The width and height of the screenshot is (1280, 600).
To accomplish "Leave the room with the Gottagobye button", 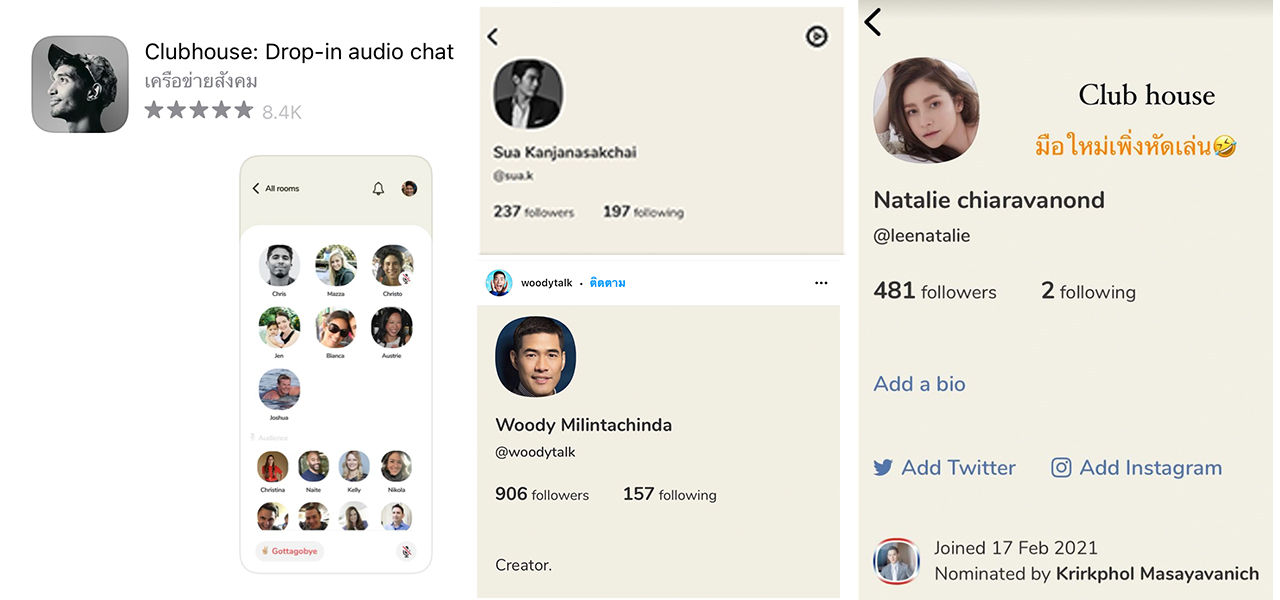I will click(289, 551).
